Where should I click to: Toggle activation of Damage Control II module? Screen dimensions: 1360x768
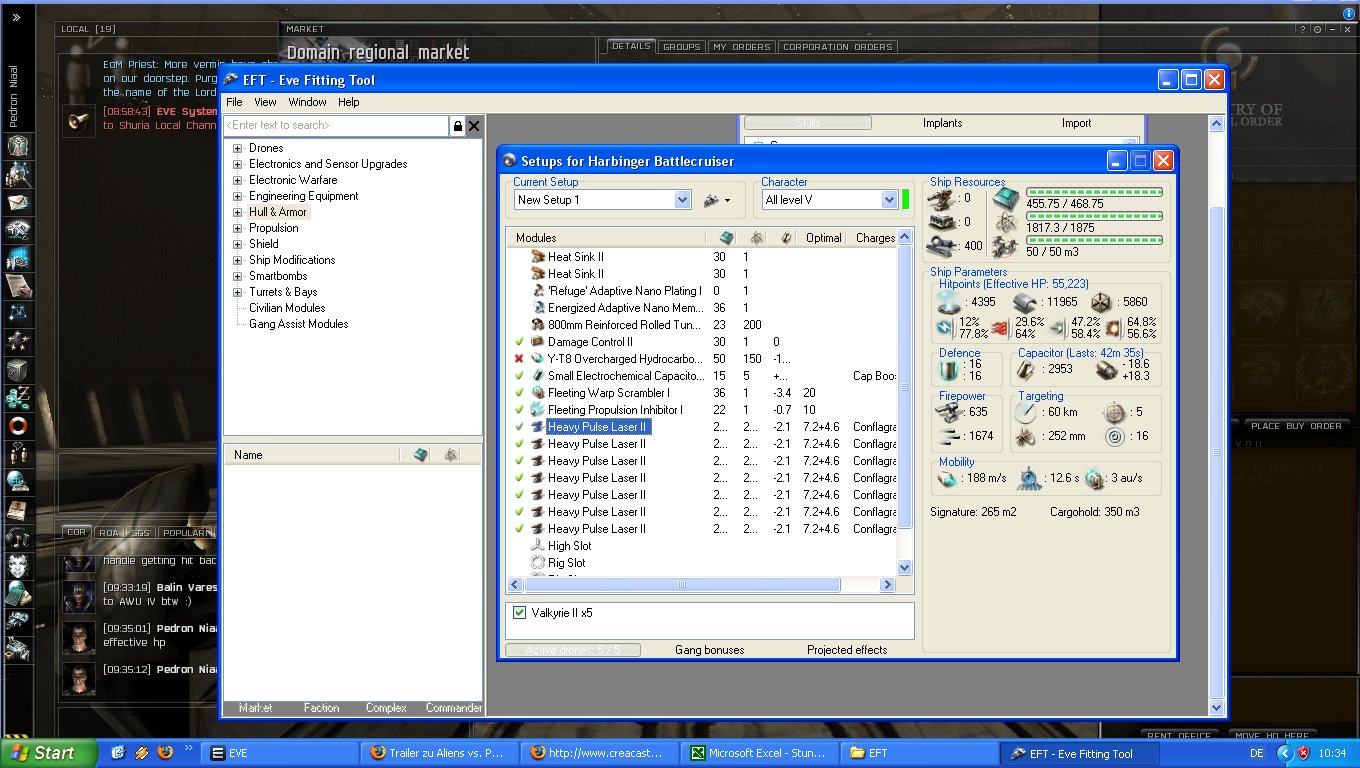(519, 342)
